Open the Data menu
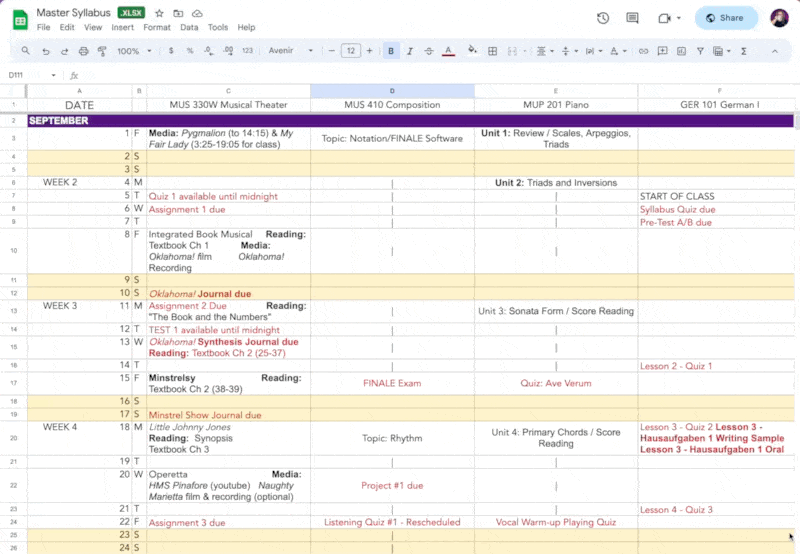Screen dimensions: 800x554 189,28
